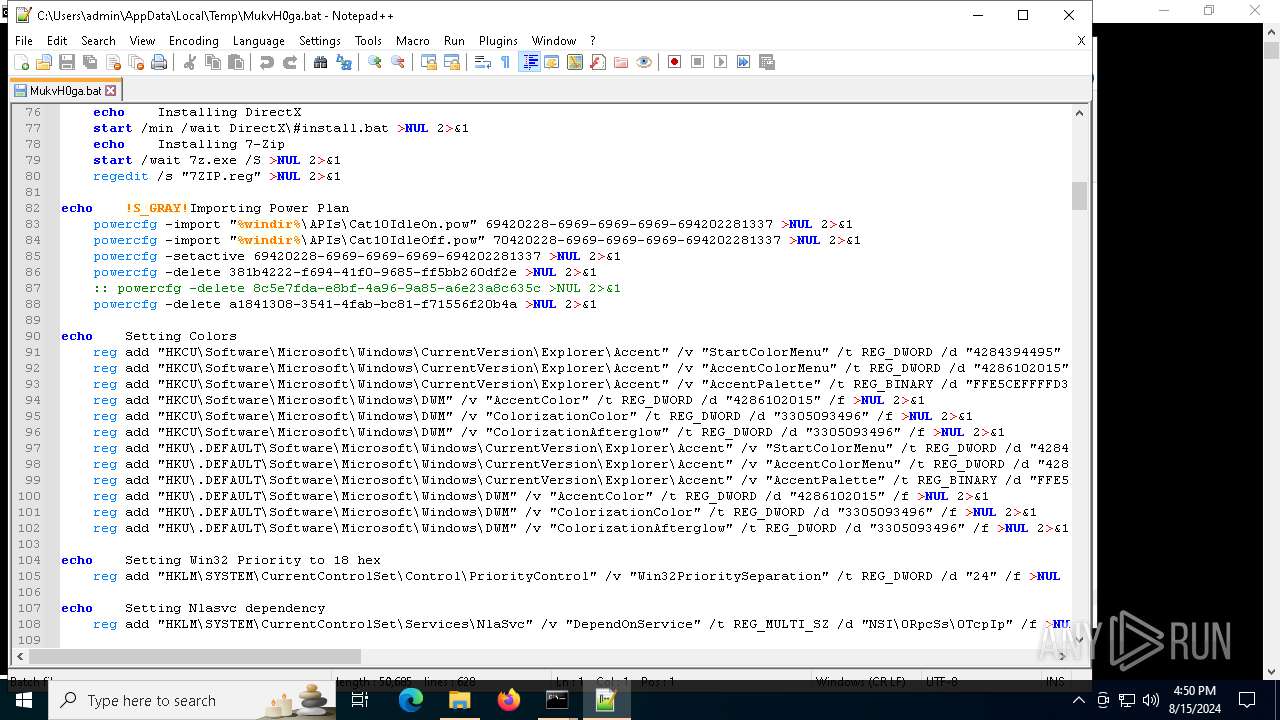Open the Windows Start menu
This screenshot has width=1280, height=720.
[x=24, y=700]
